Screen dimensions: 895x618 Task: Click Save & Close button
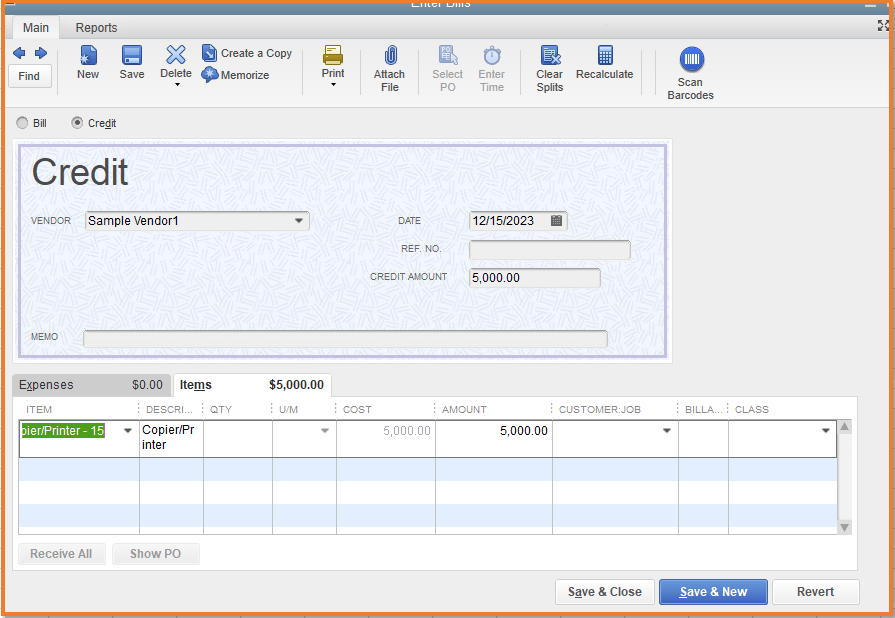(604, 591)
